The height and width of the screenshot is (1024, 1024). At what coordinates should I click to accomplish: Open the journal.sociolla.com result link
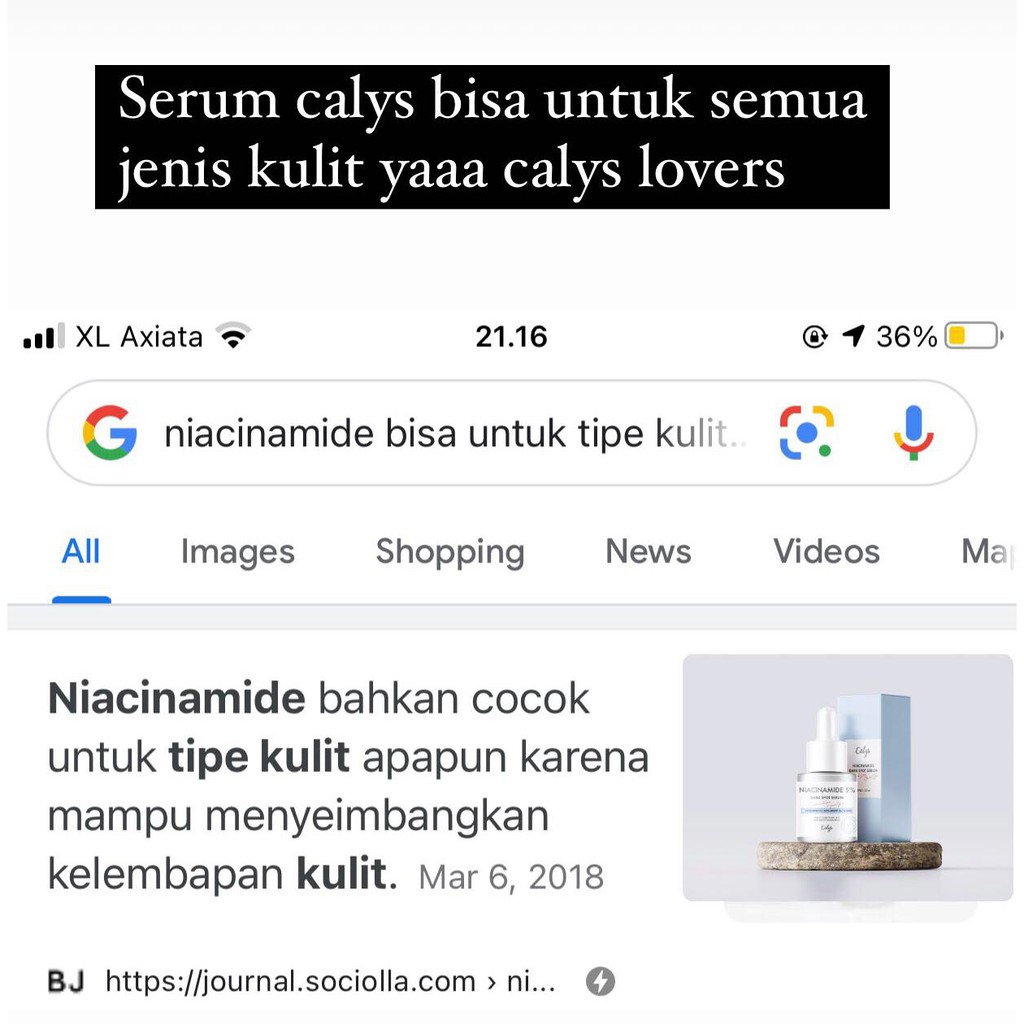(x=330, y=981)
